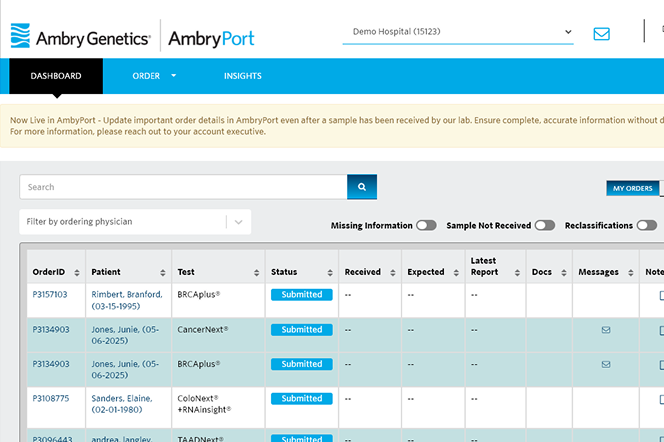Image resolution: width=664 pixels, height=442 pixels.
Task: Open message icon for Jones CancerNext order
Action: [606, 330]
